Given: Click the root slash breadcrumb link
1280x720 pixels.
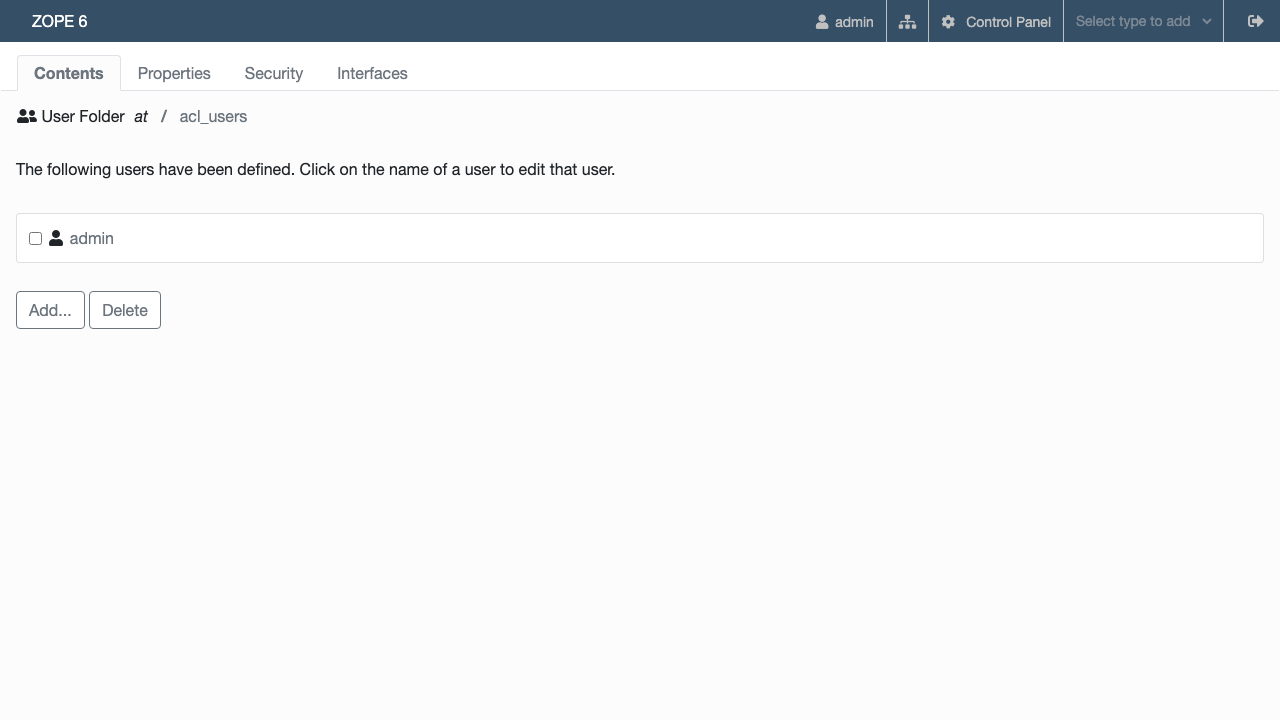Looking at the screenshot, I should click(x=163, y=116).
